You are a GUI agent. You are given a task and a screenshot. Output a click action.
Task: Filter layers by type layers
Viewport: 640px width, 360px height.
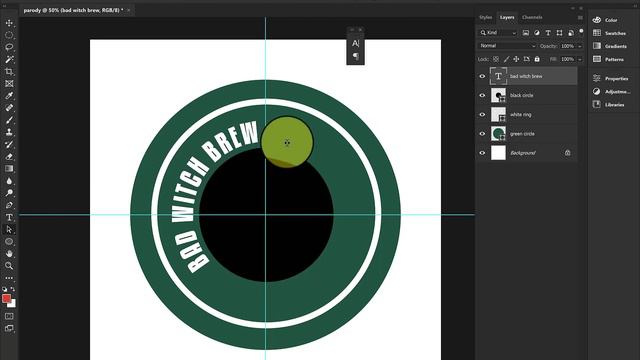click(548, 33)
